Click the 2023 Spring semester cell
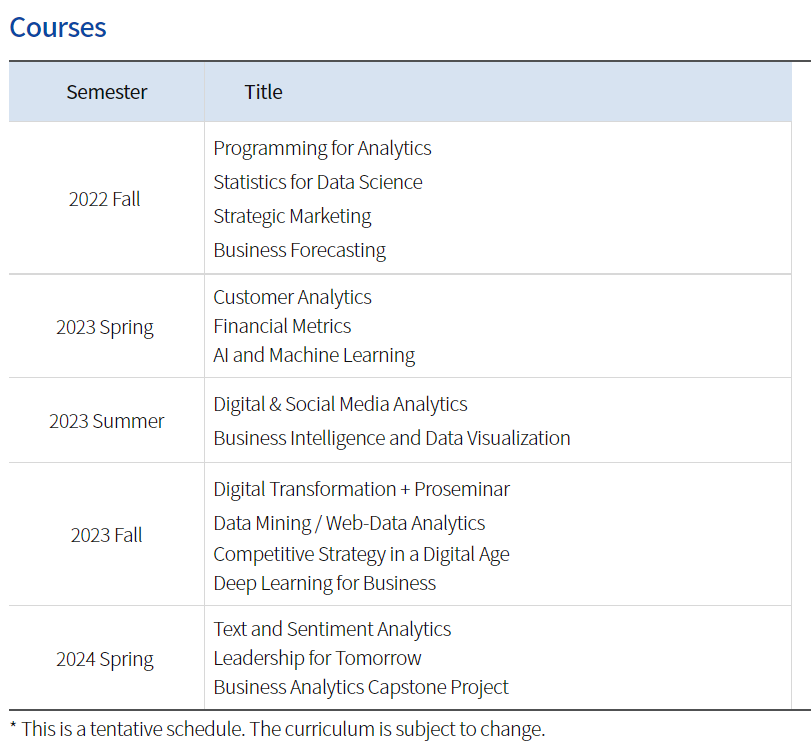The height and width of the screenshot is (756, 811). (x=105, y=327)
